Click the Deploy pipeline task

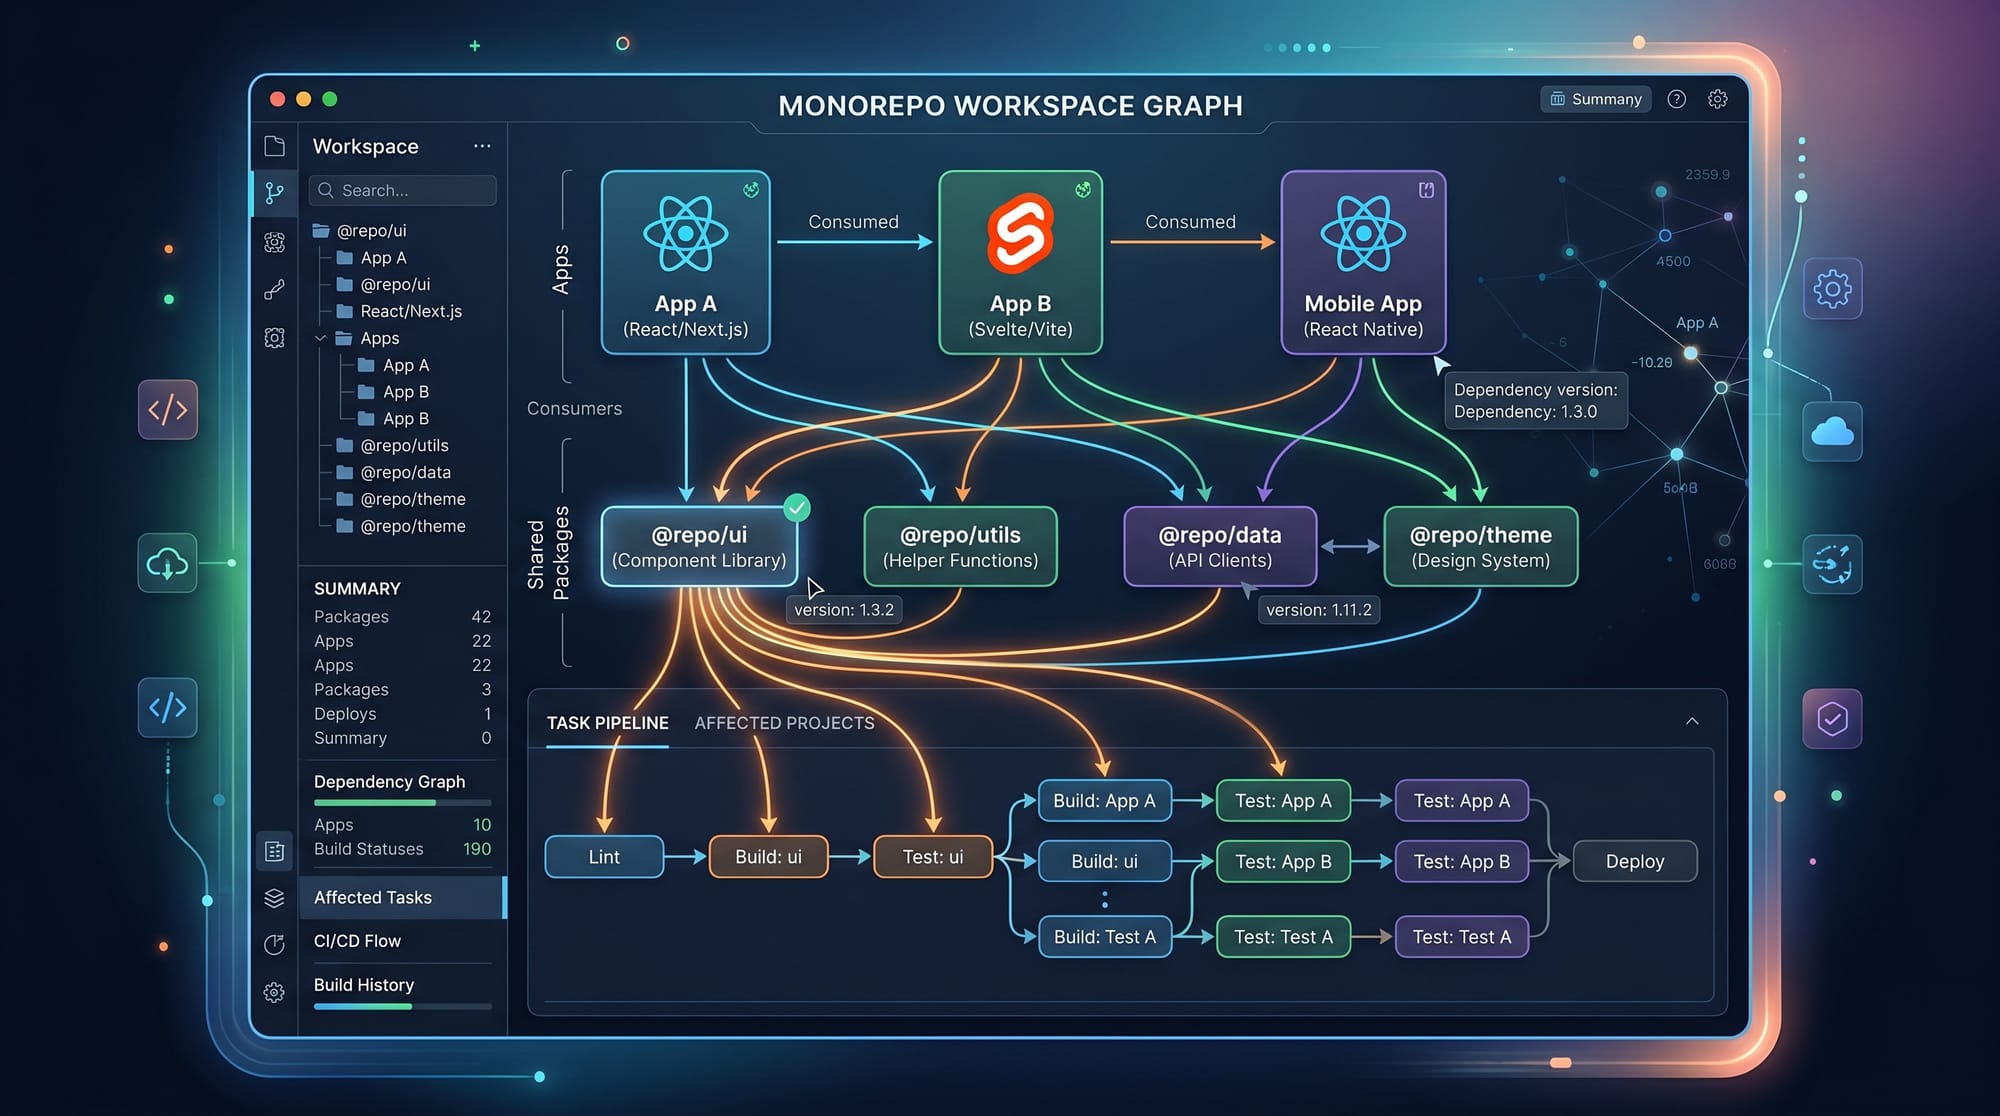[x=1635, y=862]
